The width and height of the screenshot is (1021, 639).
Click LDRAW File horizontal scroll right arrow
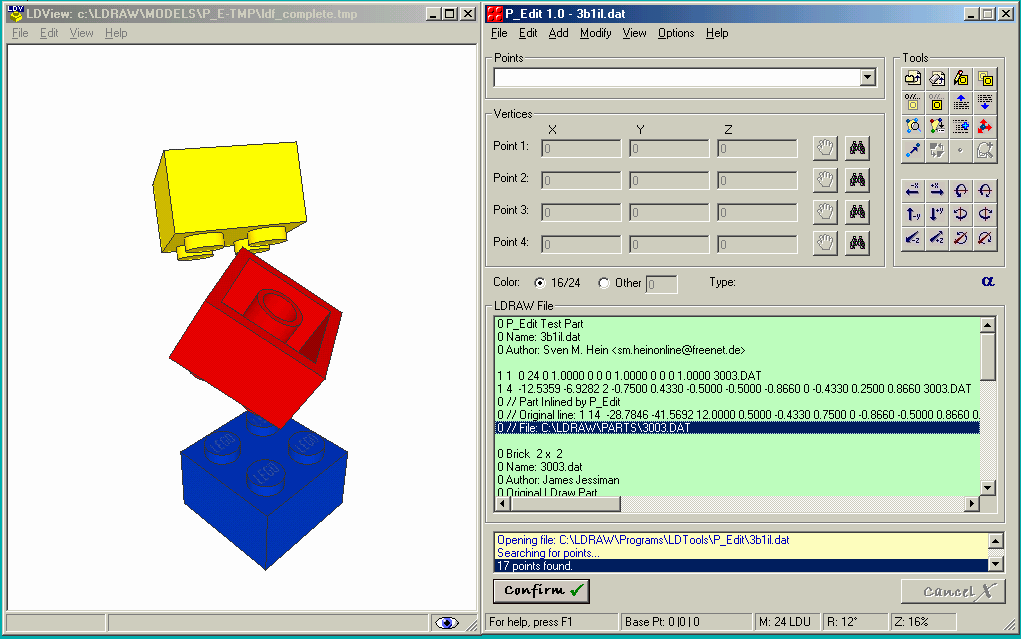pyautogui.click(x=972, y=504)
